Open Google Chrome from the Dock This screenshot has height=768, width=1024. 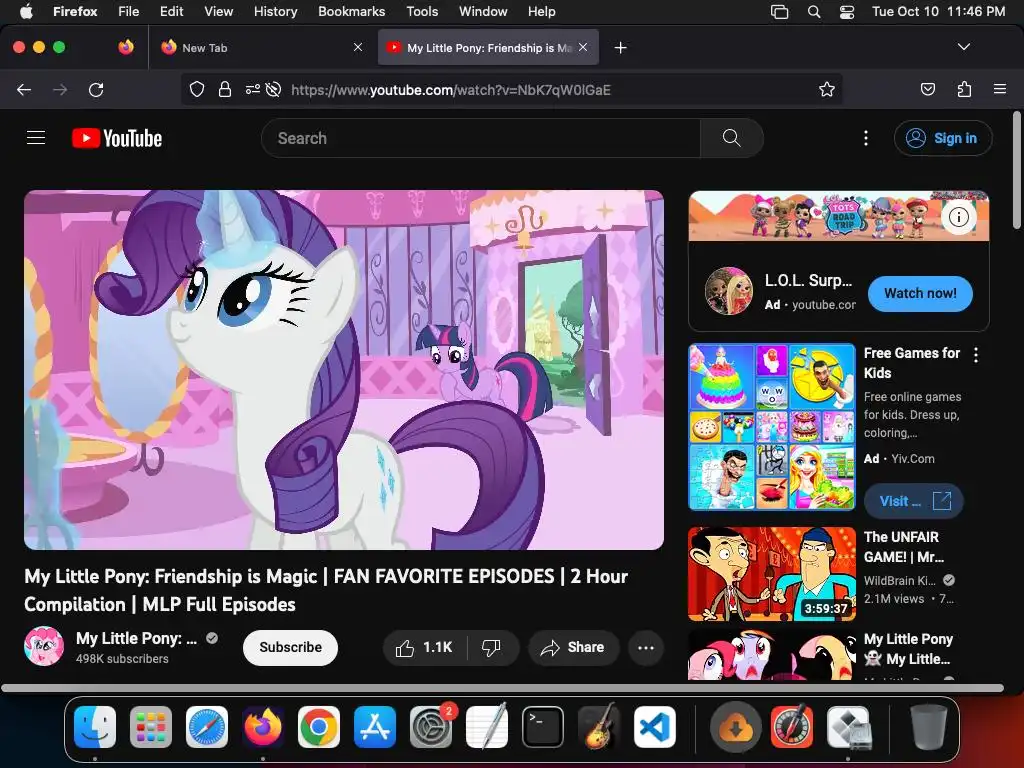319,728
